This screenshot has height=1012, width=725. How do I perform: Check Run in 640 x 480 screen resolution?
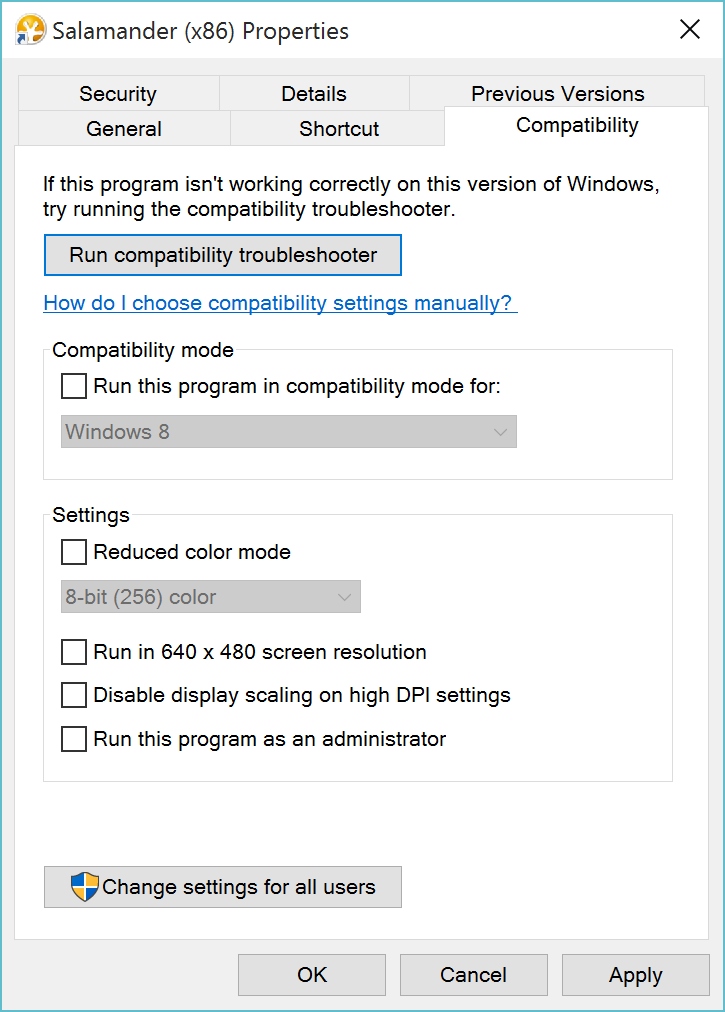pos(74,652)
